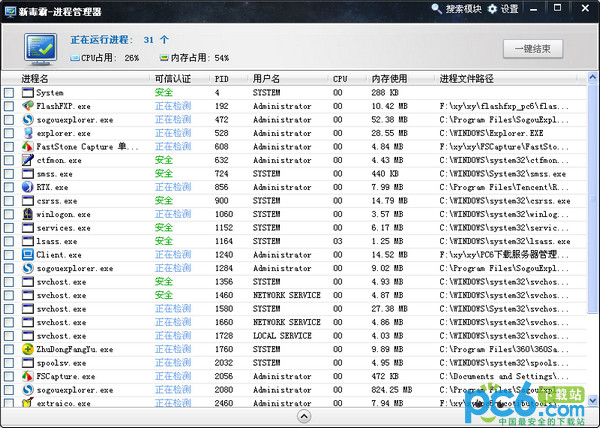Click the FastStone Capture process icon
This screenshot has height=428, width=600.
[28, 146]
